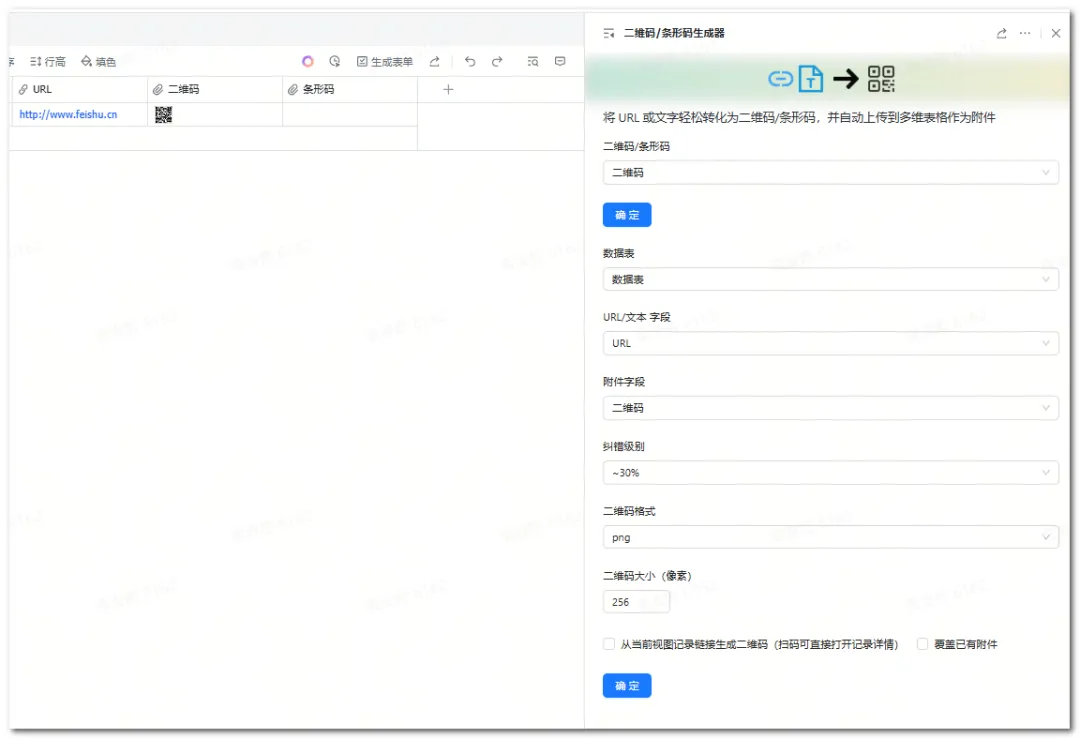Screen dimensions: 1080x739
Task: Toggle the 覆盖已有附件 checkbox
Action: click(x=922, y=644)
